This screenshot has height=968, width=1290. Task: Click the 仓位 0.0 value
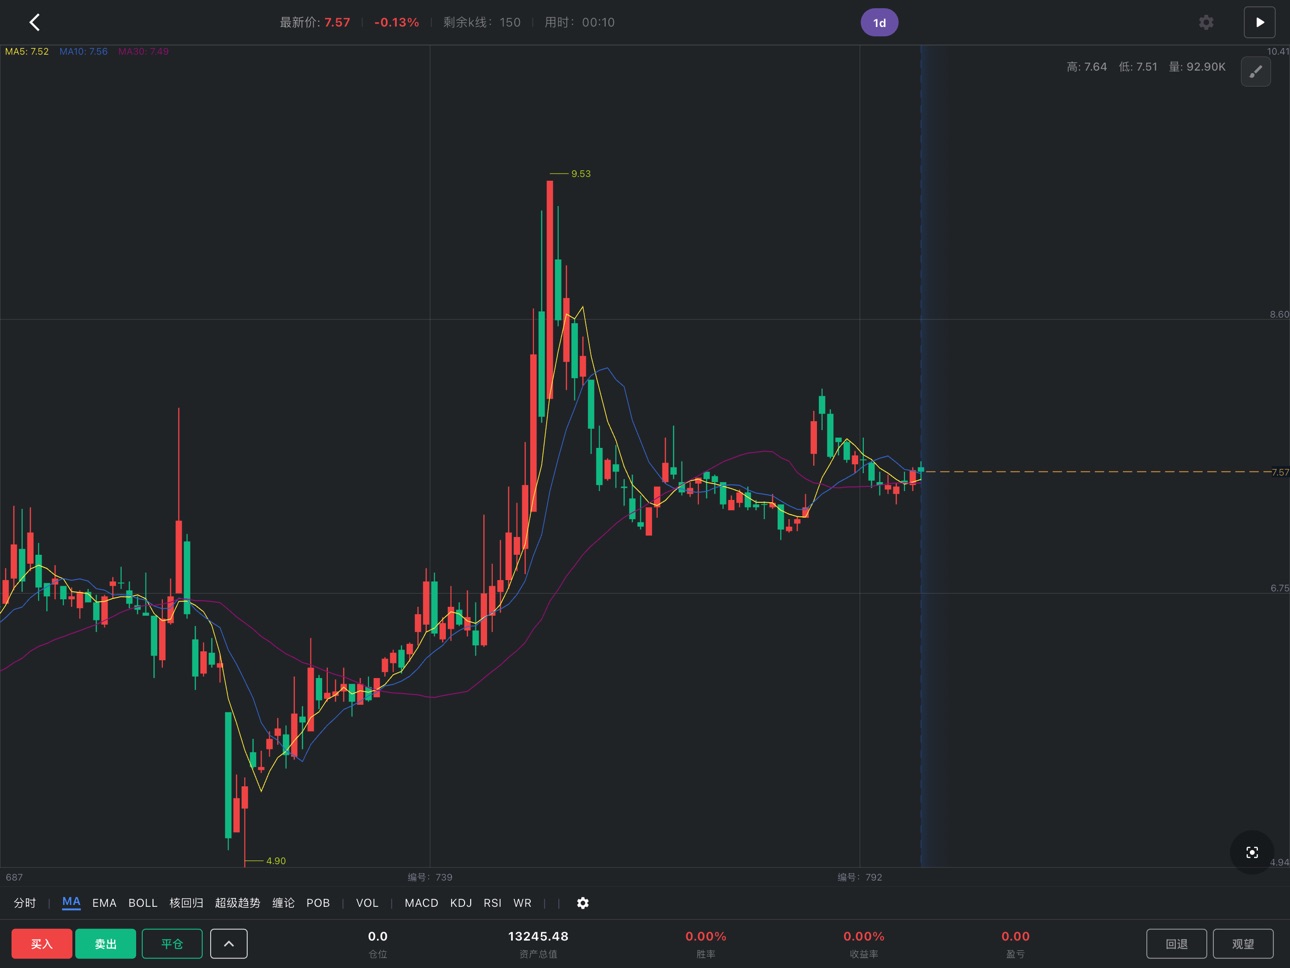click(x=377, y=937)
